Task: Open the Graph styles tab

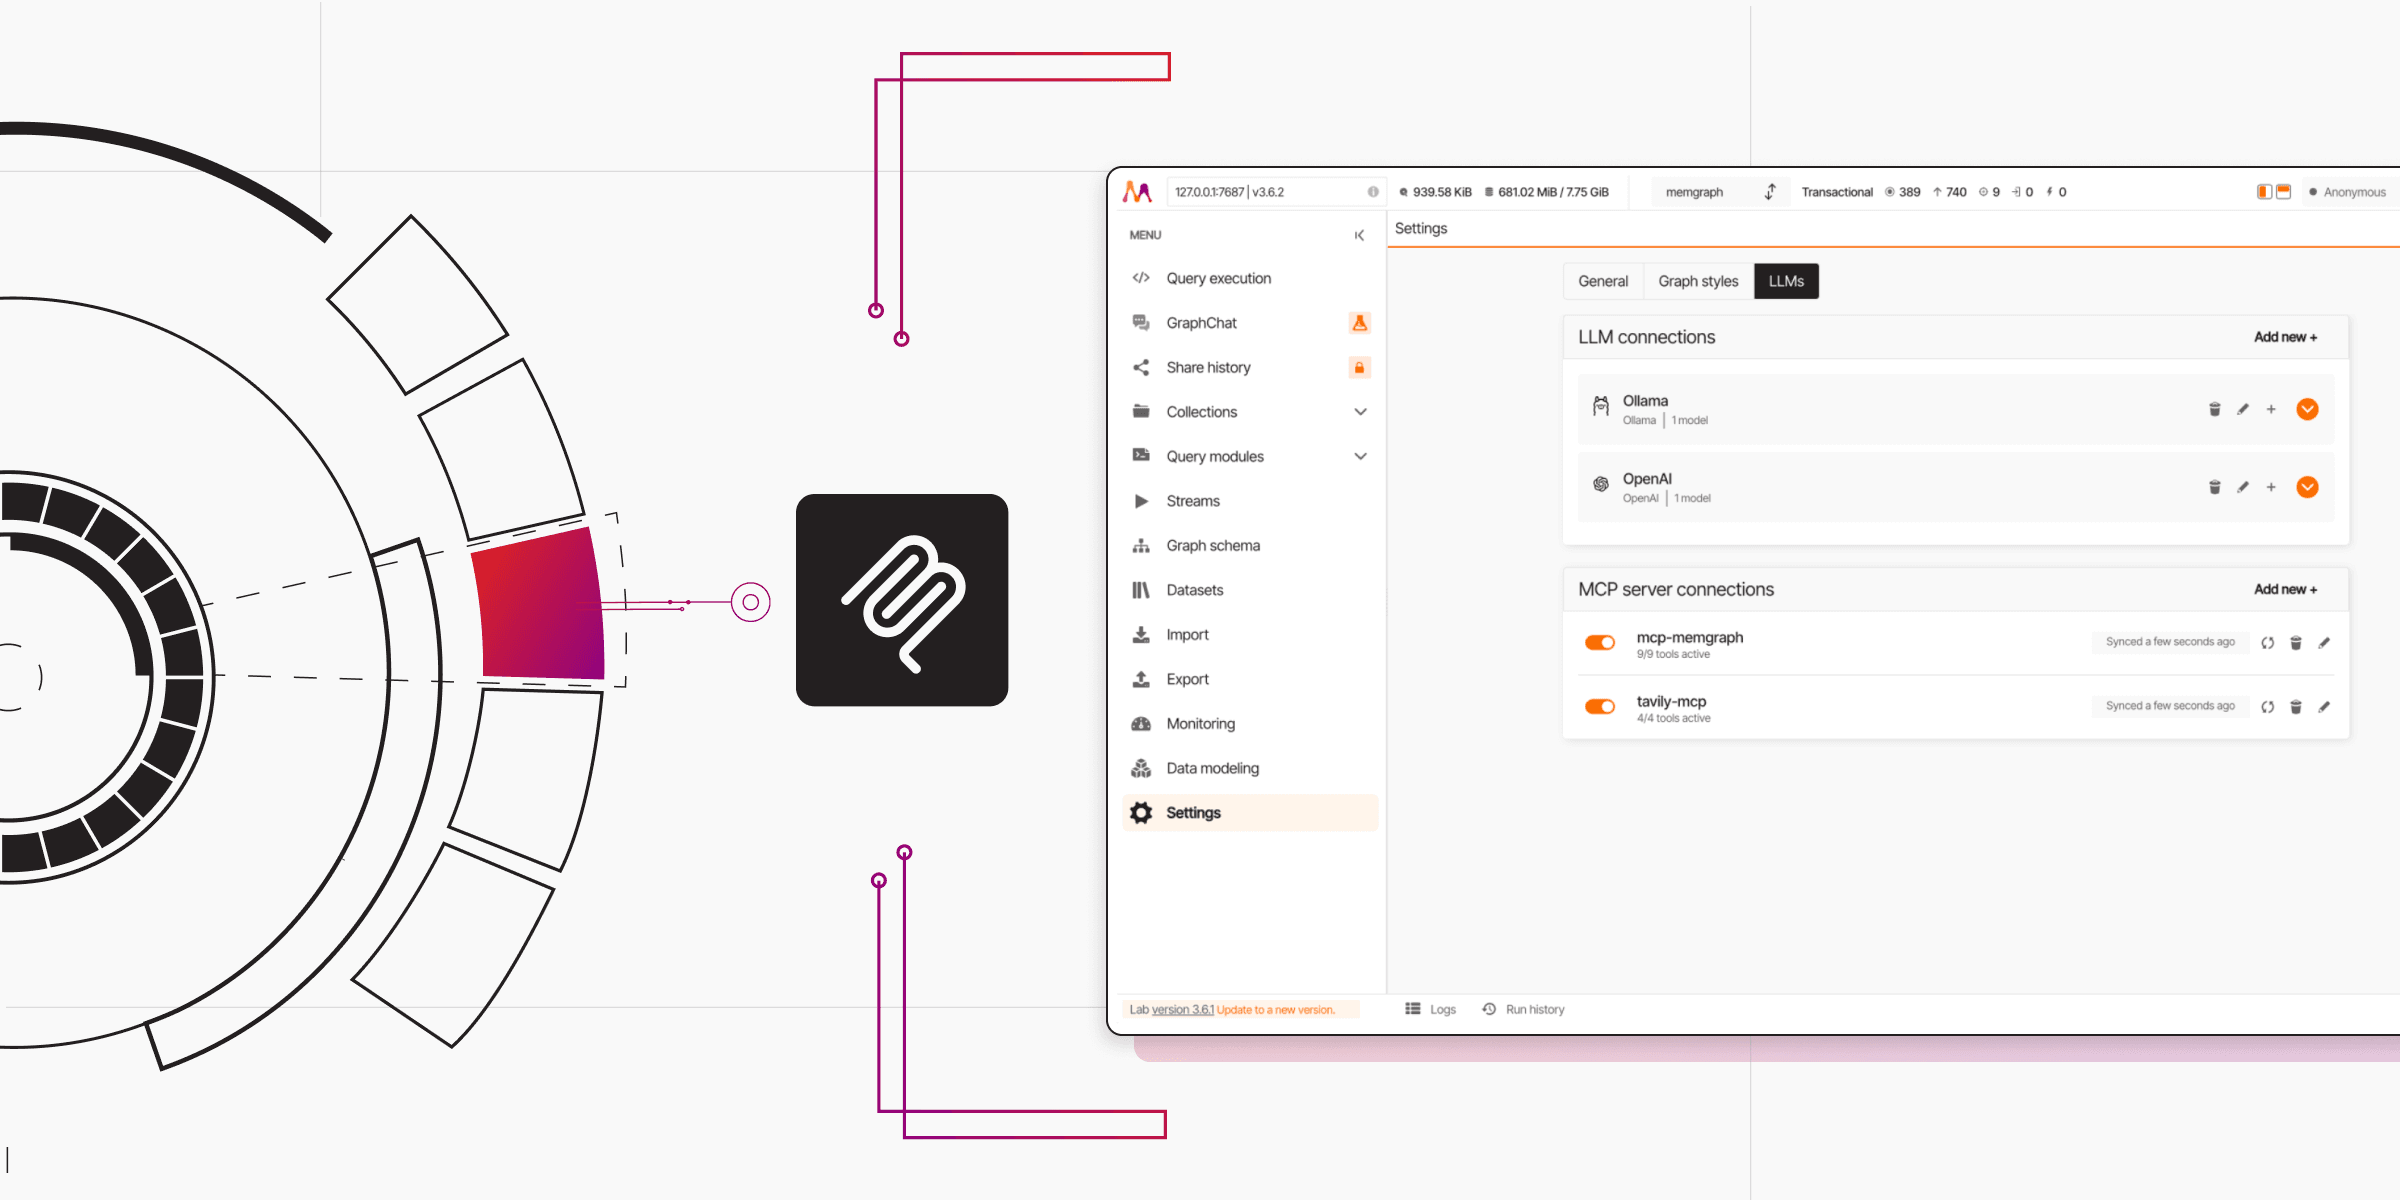Action: 1697,281
